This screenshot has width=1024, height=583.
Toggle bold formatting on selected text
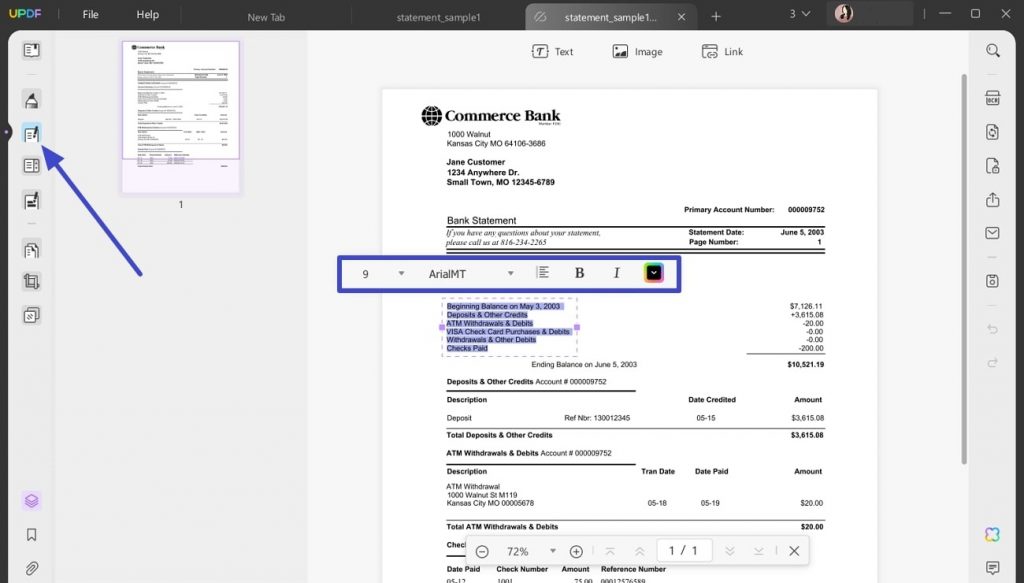(x=578, y=272)
